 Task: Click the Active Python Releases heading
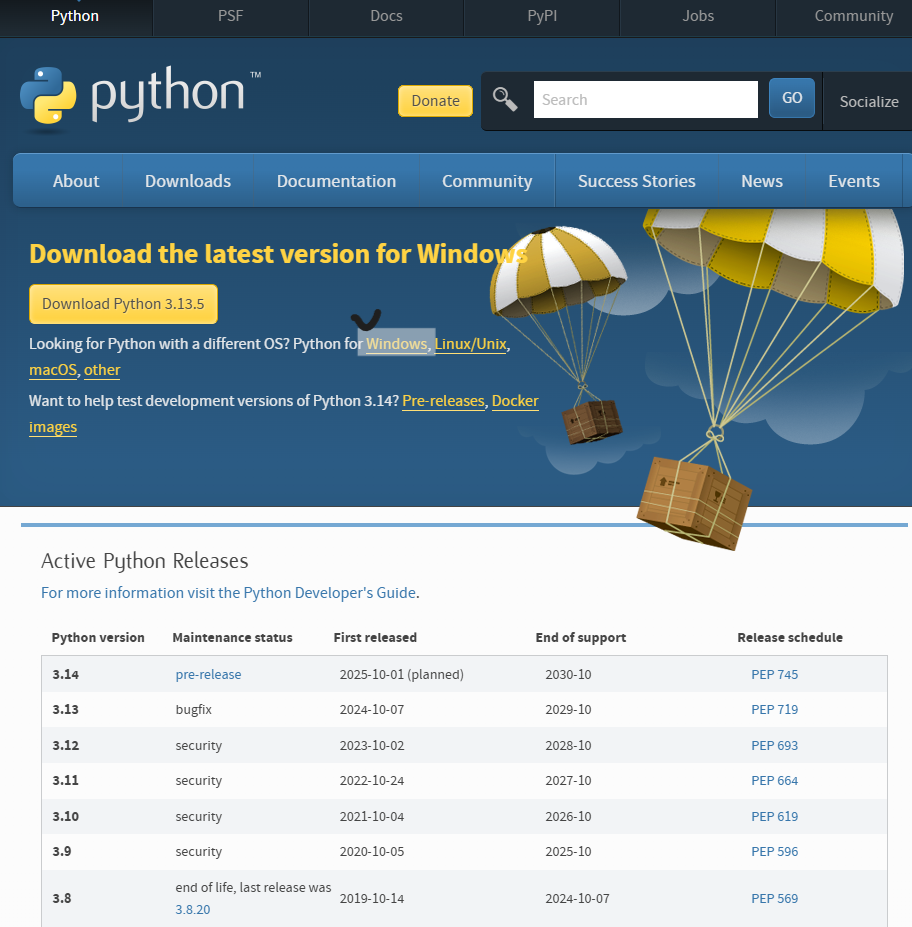pyautogui.click(x=145, y=560)
